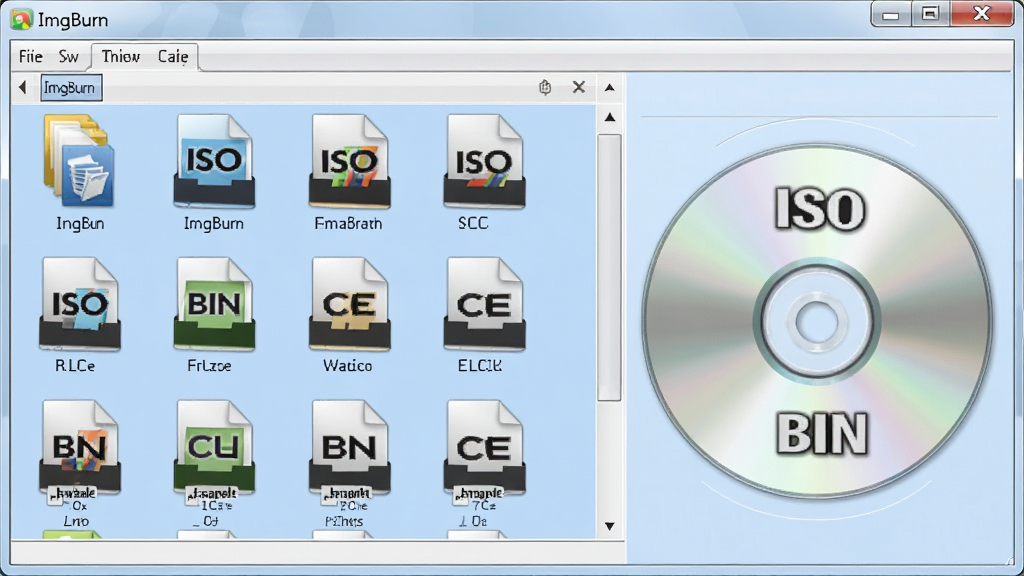Select the plain gray BN file icon
The image size is (1024, 576).
[349, 447]
